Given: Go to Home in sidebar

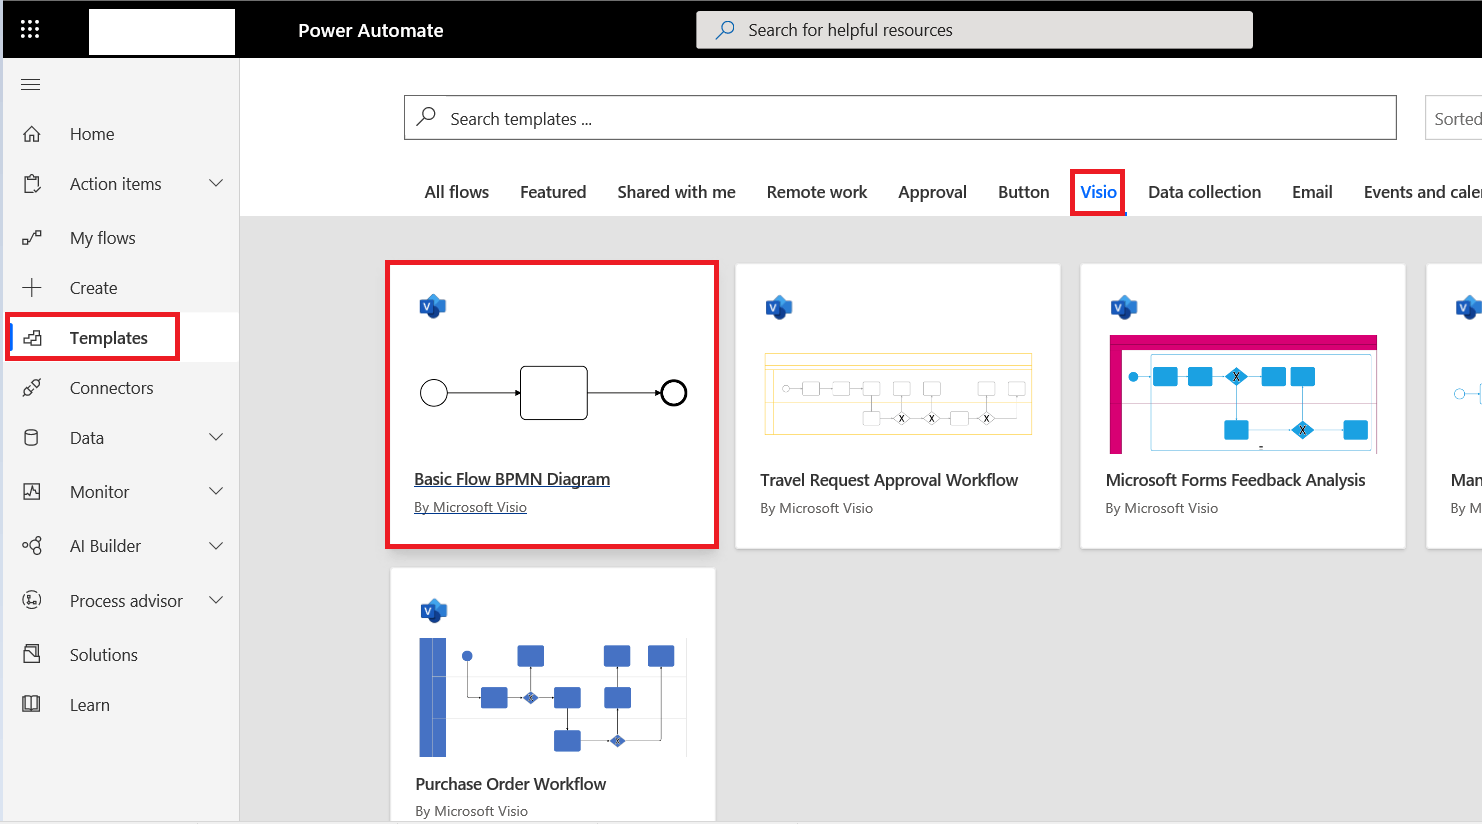Looking at the screenshot, I should point(92,134).
